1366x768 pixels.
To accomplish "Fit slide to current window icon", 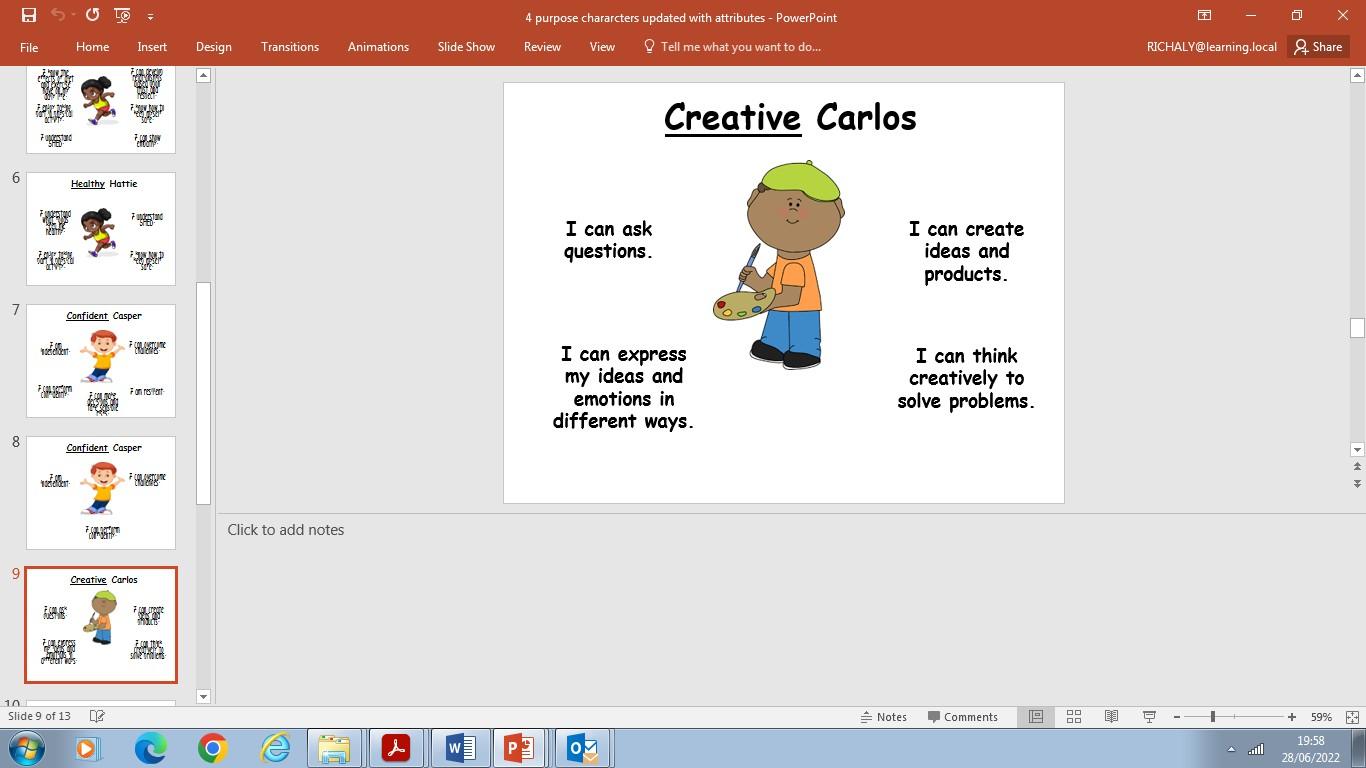I will tap(1352, 716).
